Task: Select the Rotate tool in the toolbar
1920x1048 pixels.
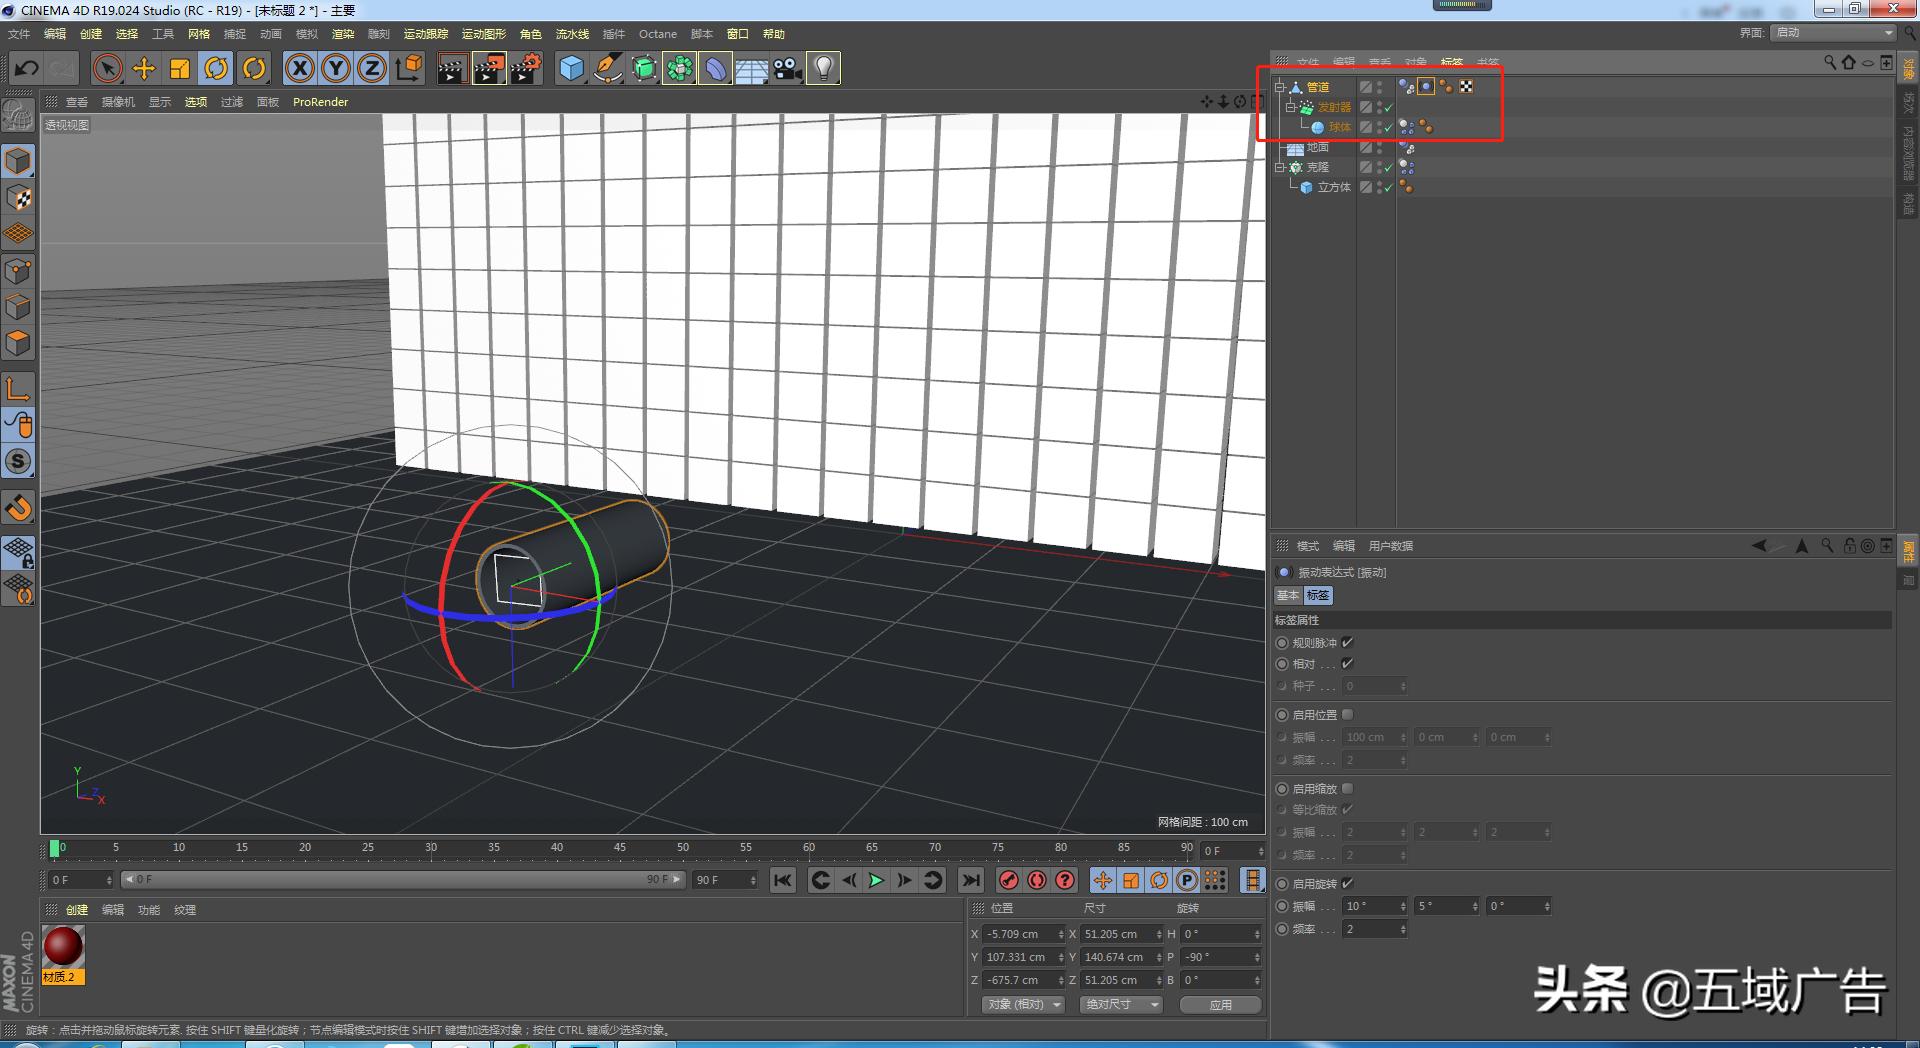Action: (x=217, y=68)
